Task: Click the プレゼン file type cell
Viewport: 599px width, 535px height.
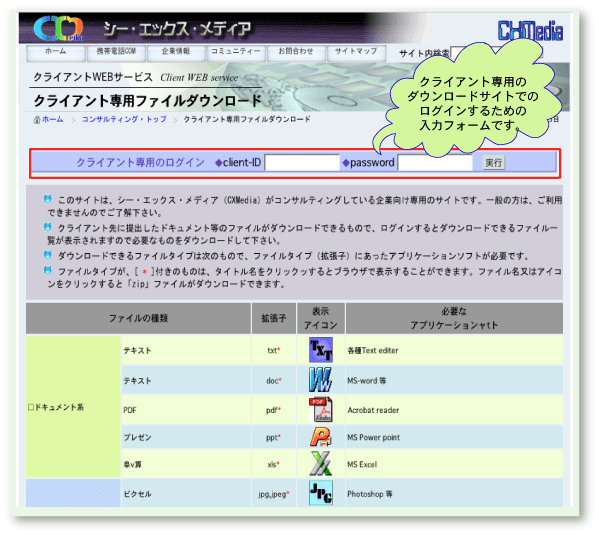Action: 186,438
